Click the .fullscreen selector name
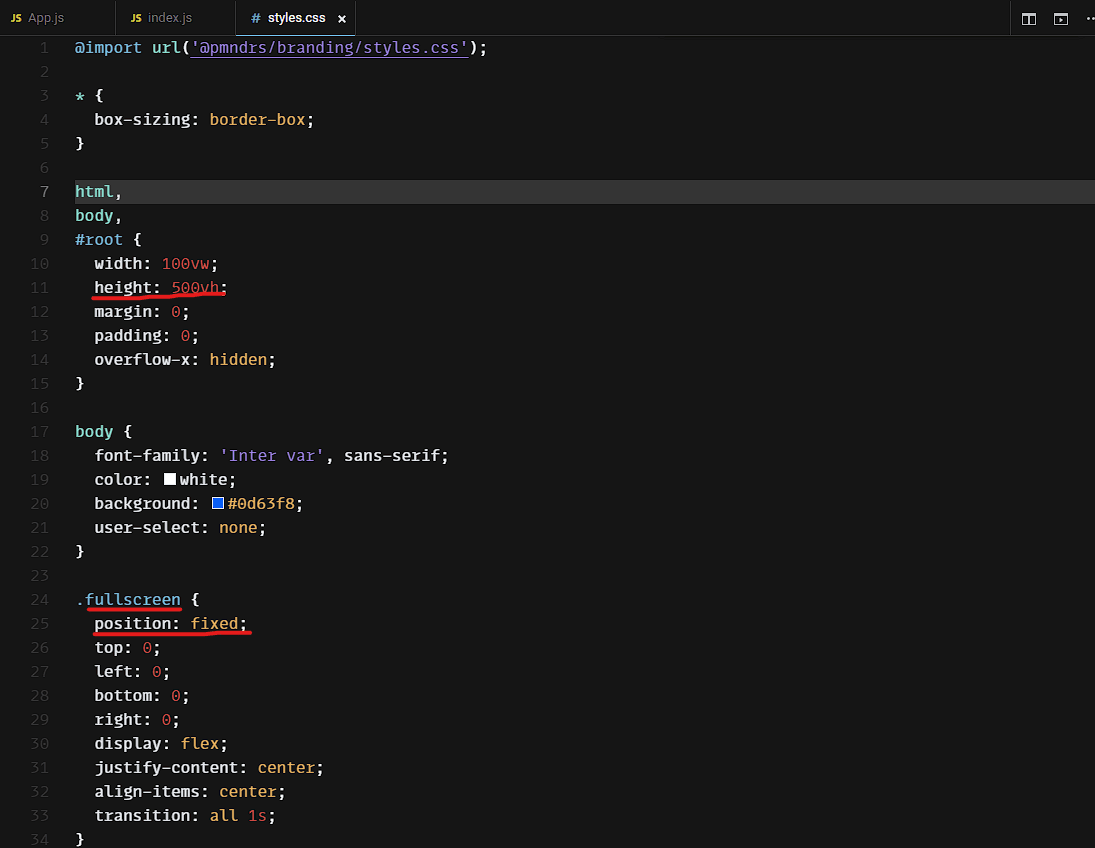 (x=132, y=600)
